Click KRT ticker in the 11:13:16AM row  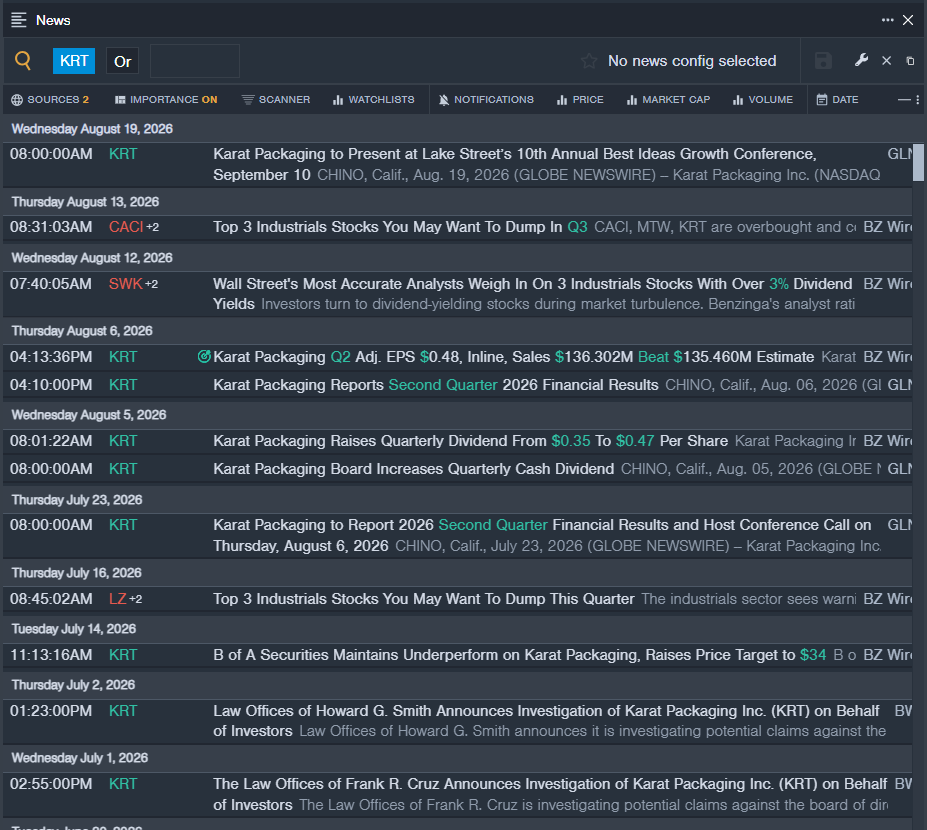tap(123, 655)
